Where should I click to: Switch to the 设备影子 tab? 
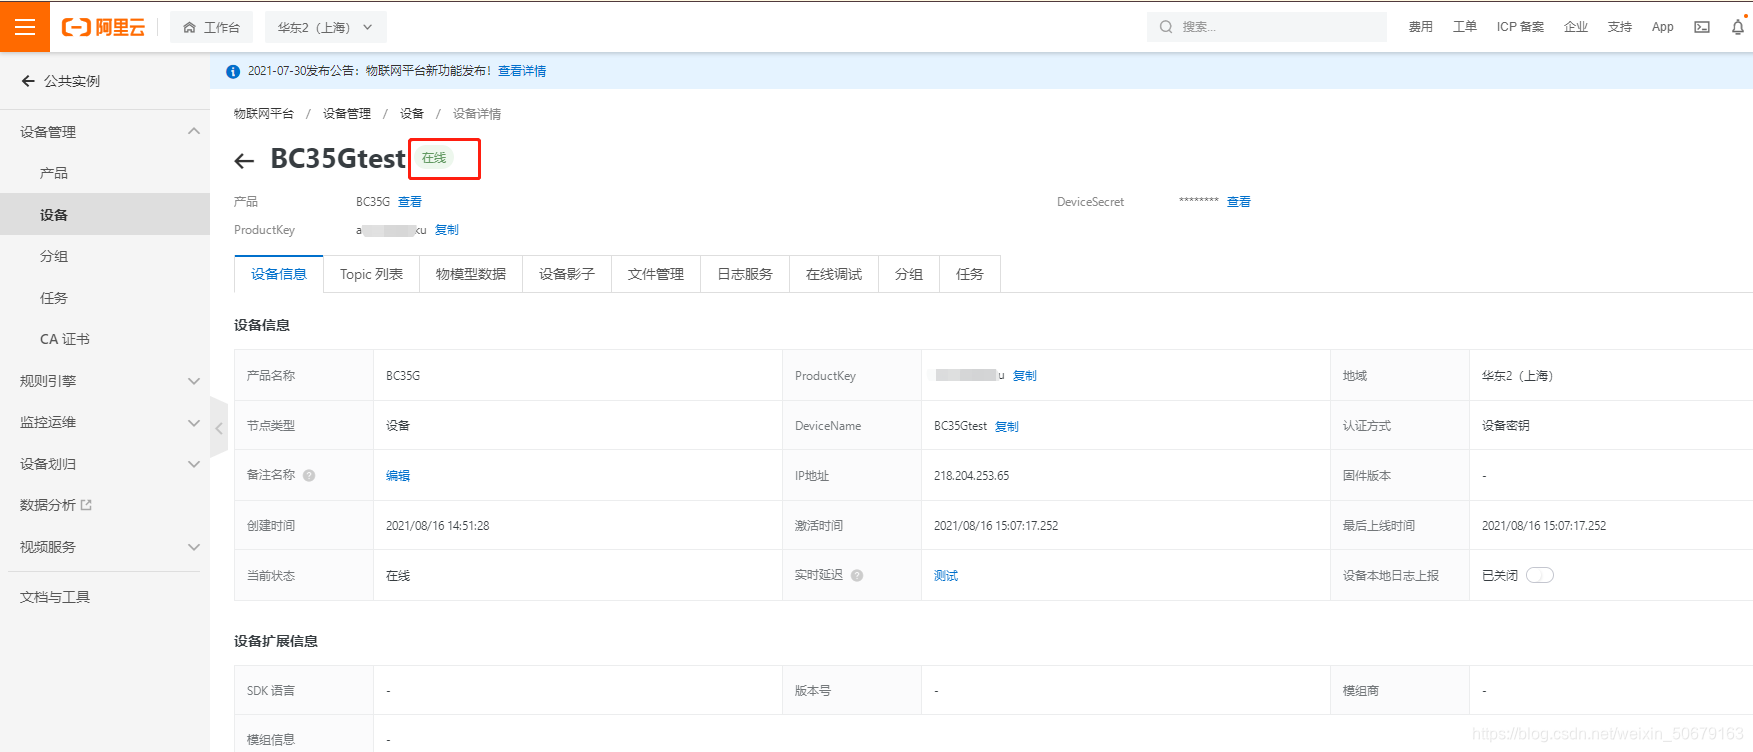(567, 274)
